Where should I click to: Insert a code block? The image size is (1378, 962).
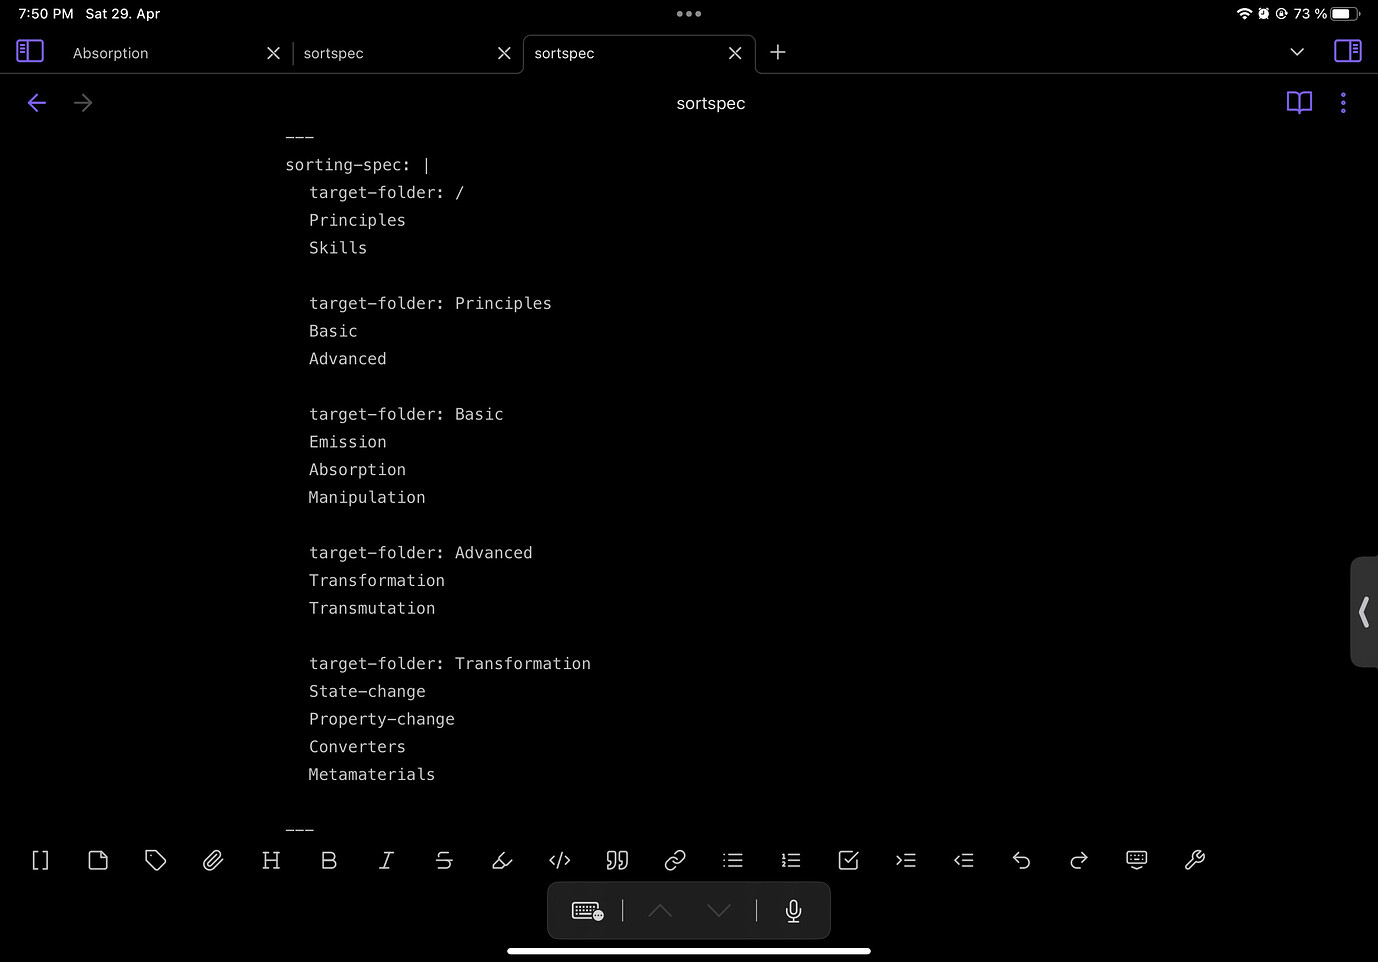coord(559,860)
